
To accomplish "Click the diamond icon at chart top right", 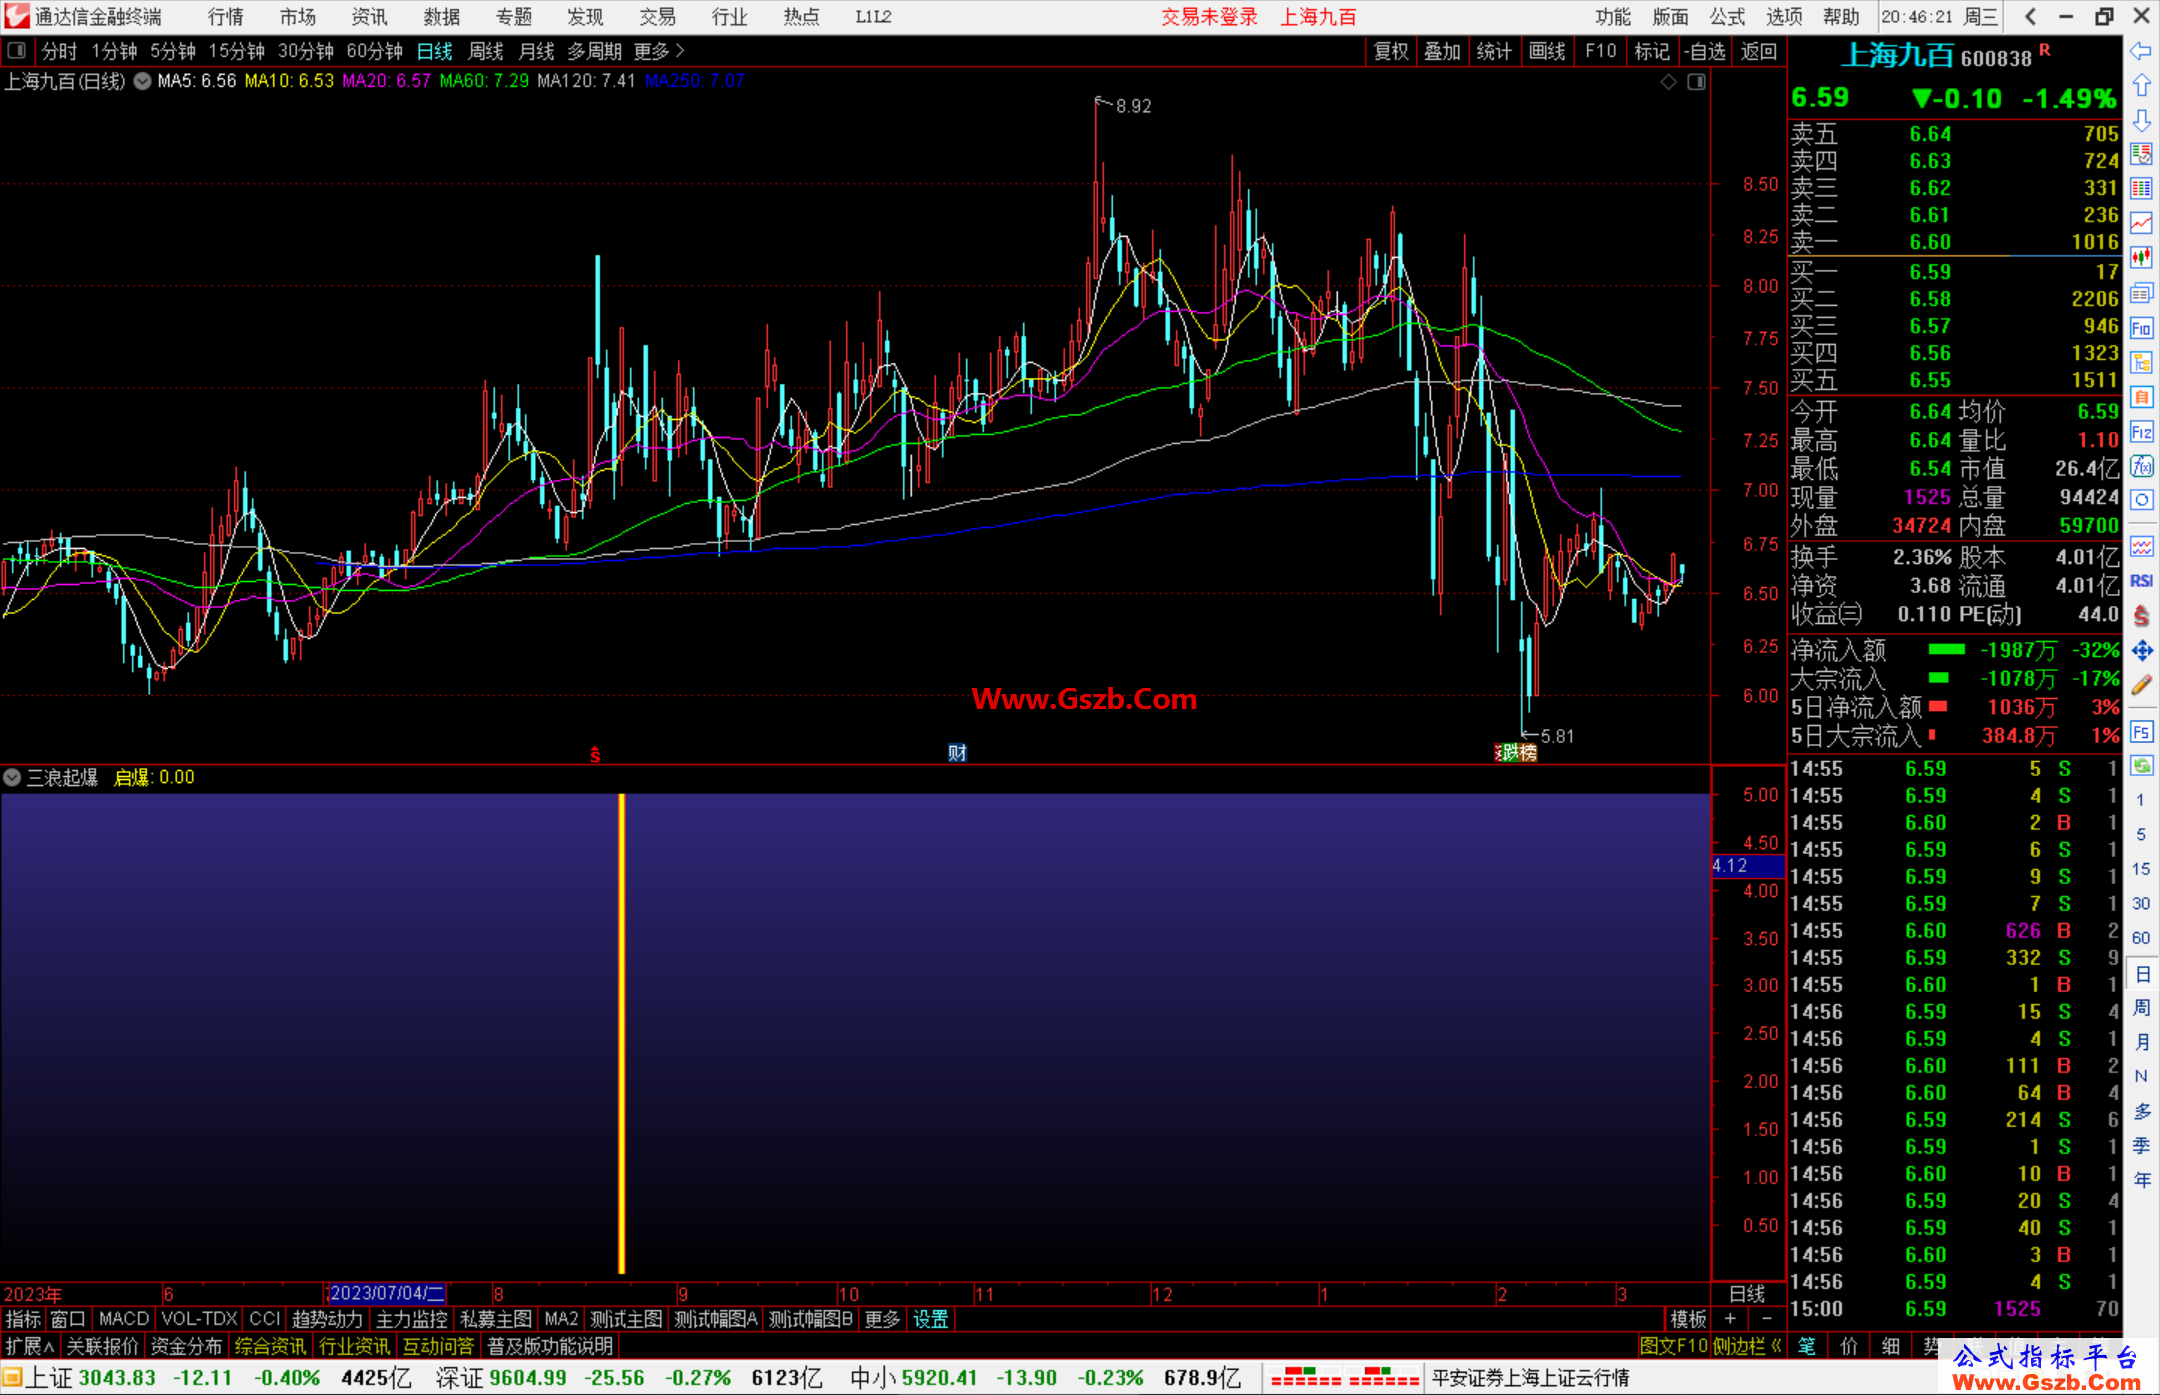I will pos(1668,82).
